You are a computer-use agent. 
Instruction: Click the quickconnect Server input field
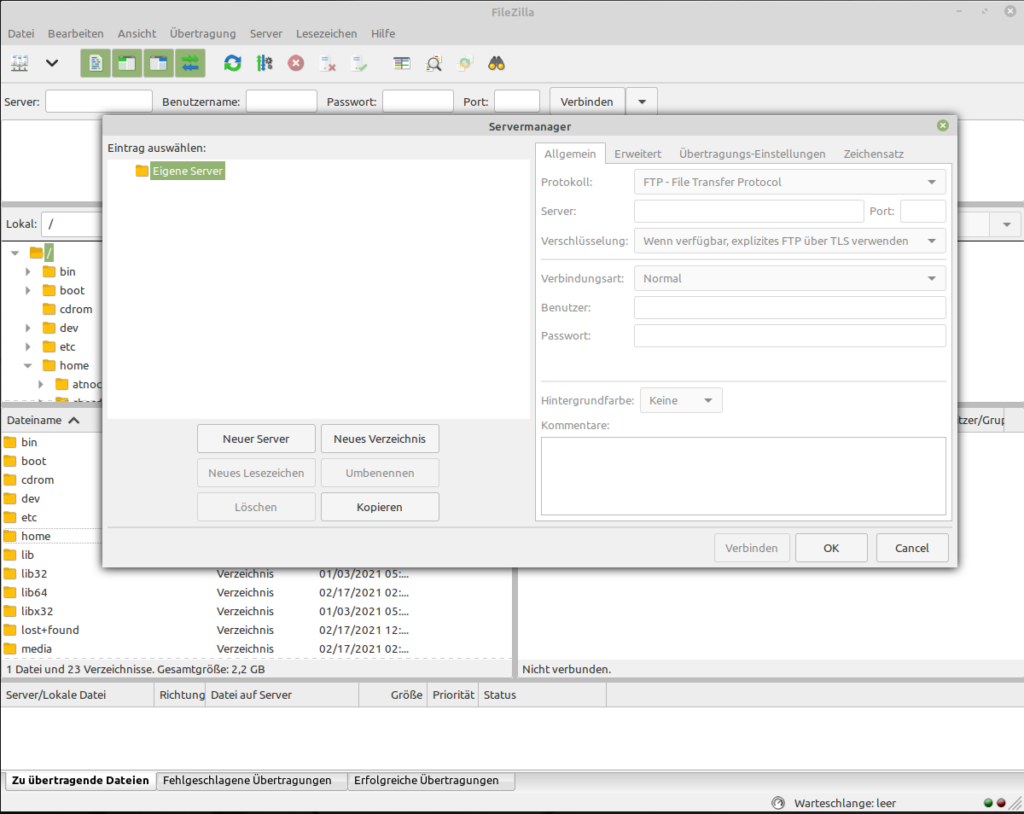[99, 101]
